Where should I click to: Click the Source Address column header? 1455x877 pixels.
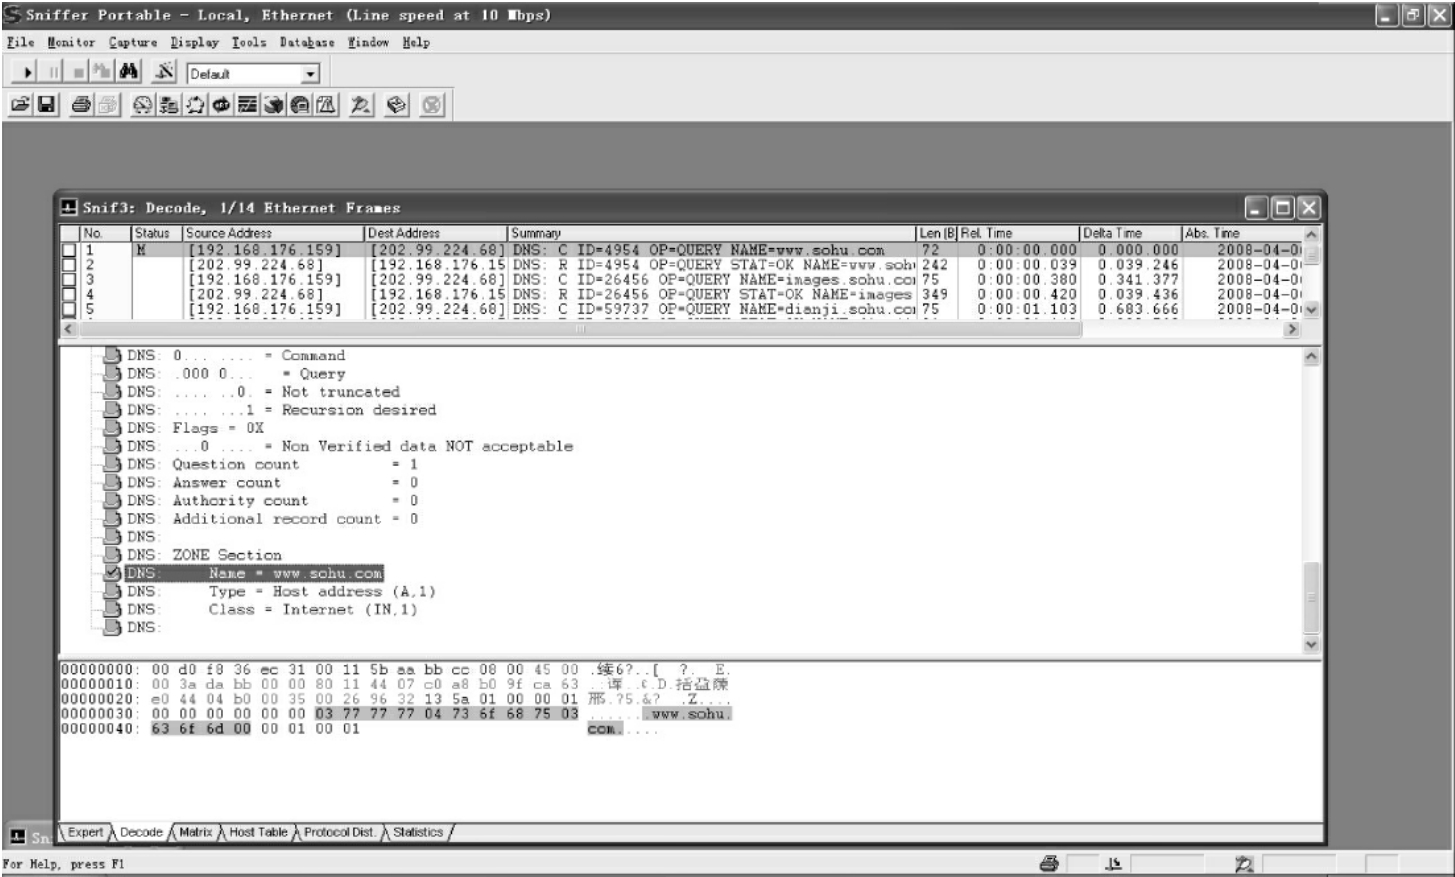click(x=274, y=233)
